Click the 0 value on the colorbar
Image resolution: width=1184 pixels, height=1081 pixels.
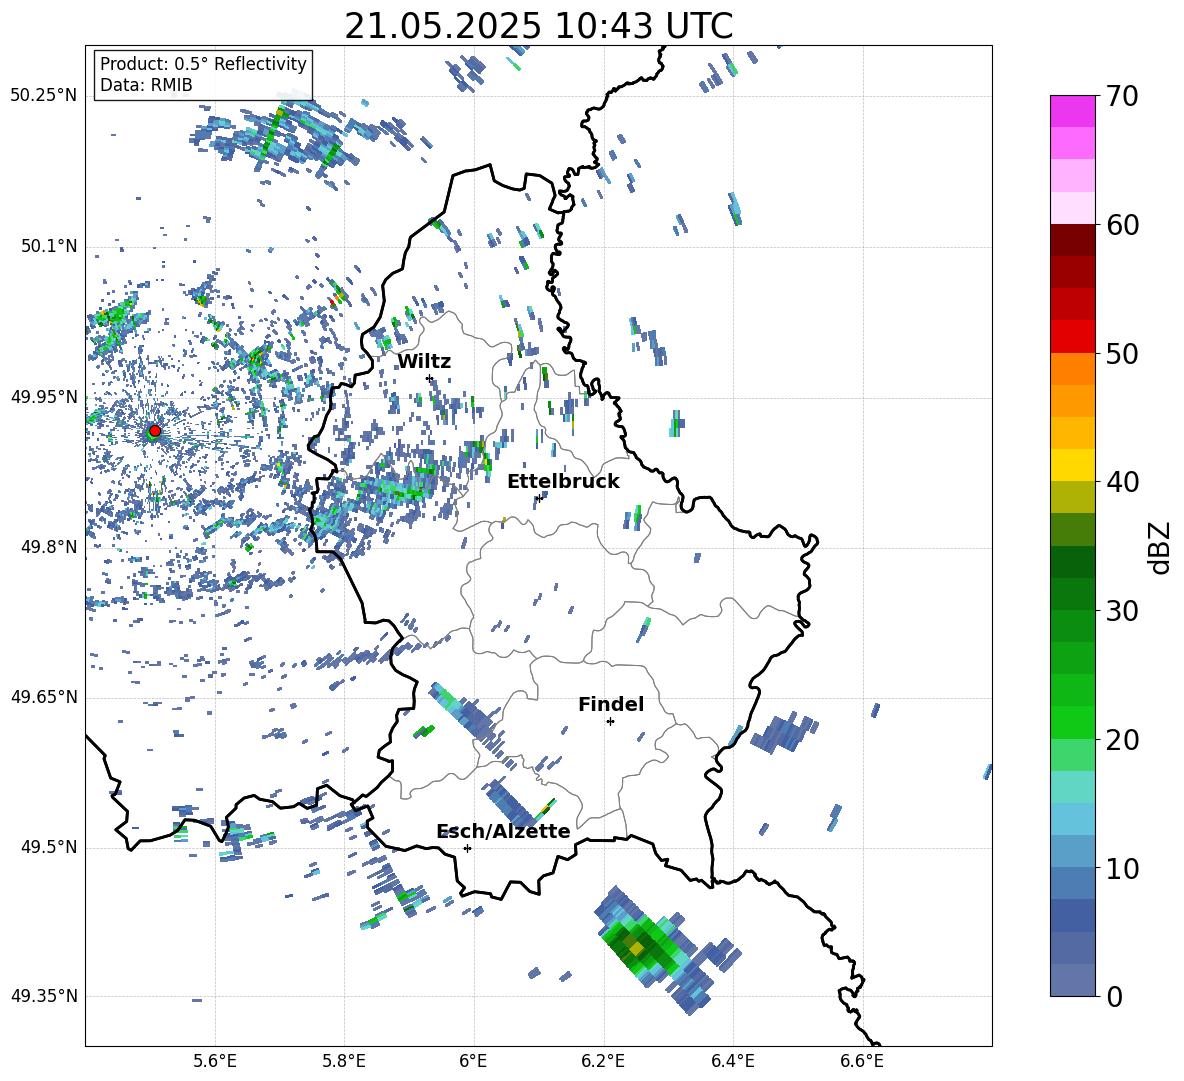(1114, 996)
